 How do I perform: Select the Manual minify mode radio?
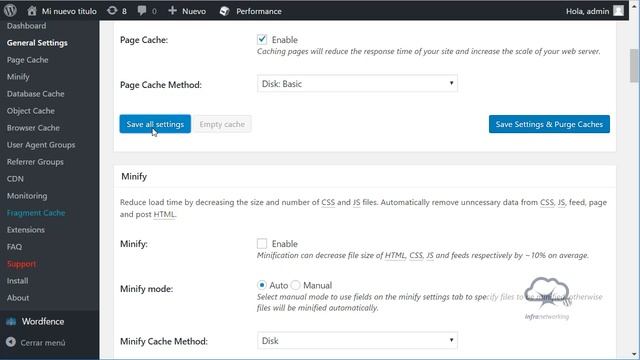coord(296,285)
